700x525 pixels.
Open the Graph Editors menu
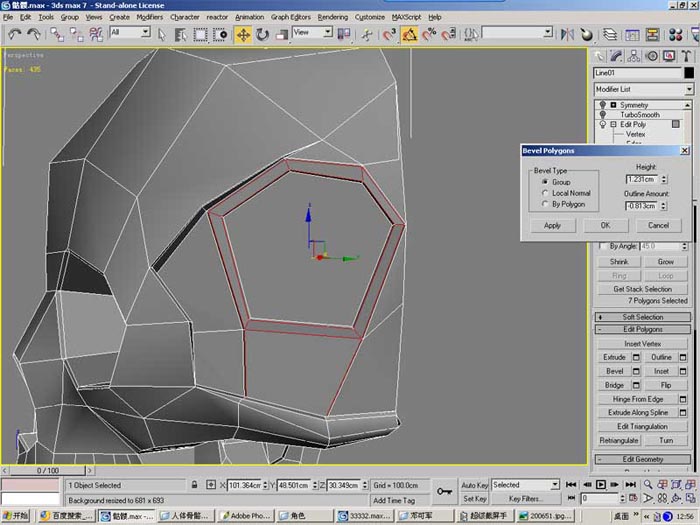pos(291,17)
